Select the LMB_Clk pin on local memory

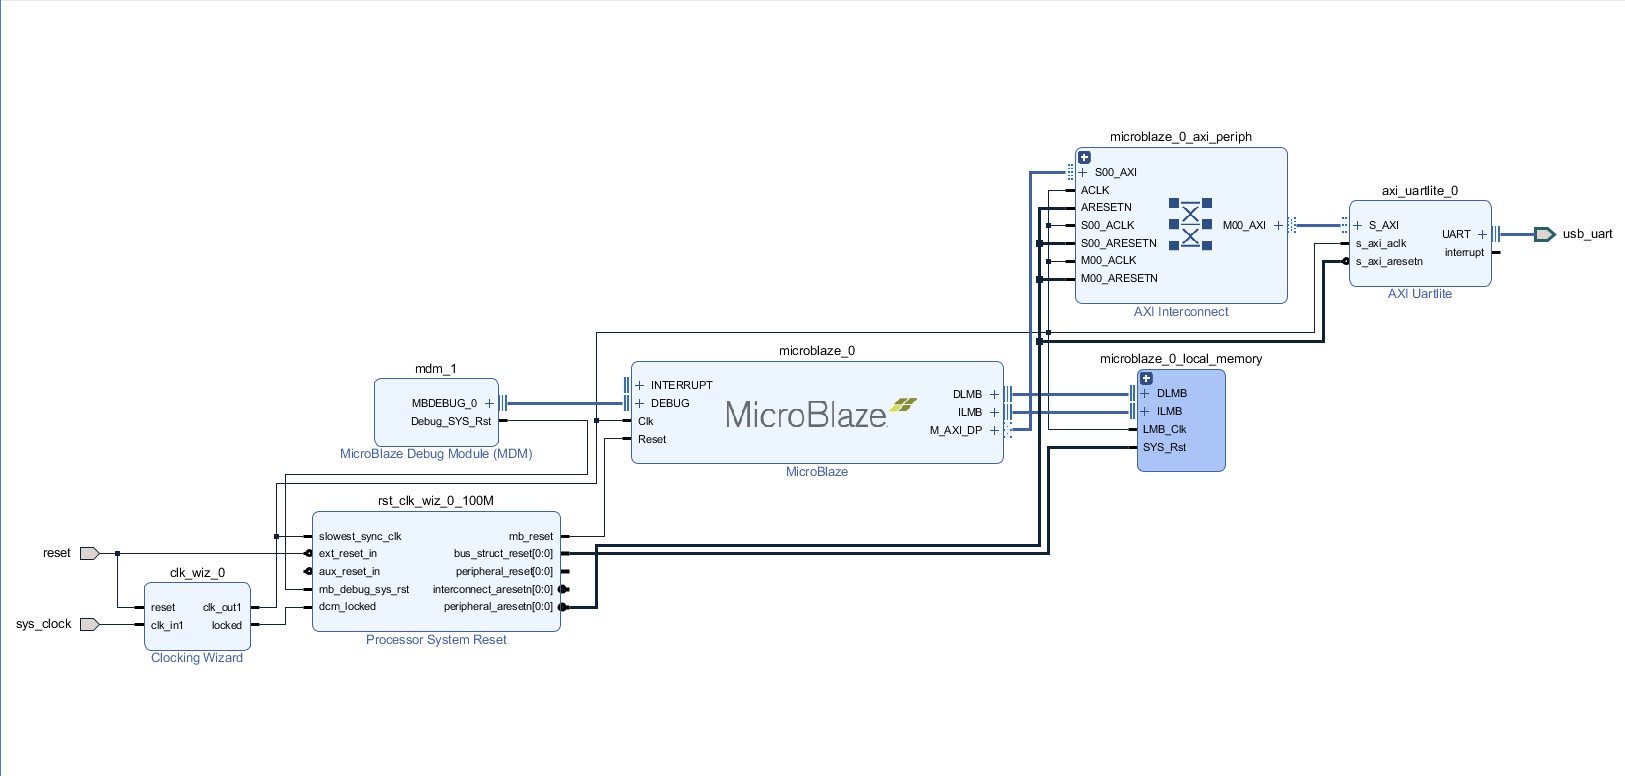point(1164,429)
